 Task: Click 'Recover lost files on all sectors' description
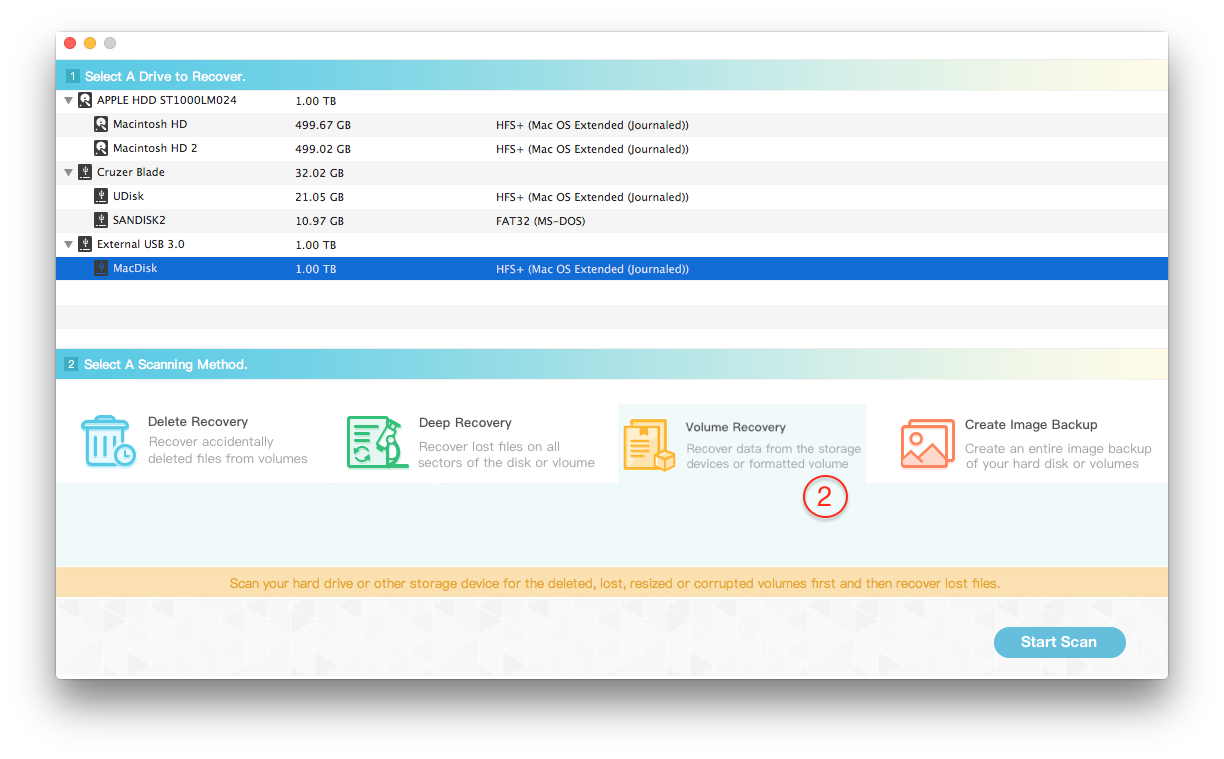(506, 454)
